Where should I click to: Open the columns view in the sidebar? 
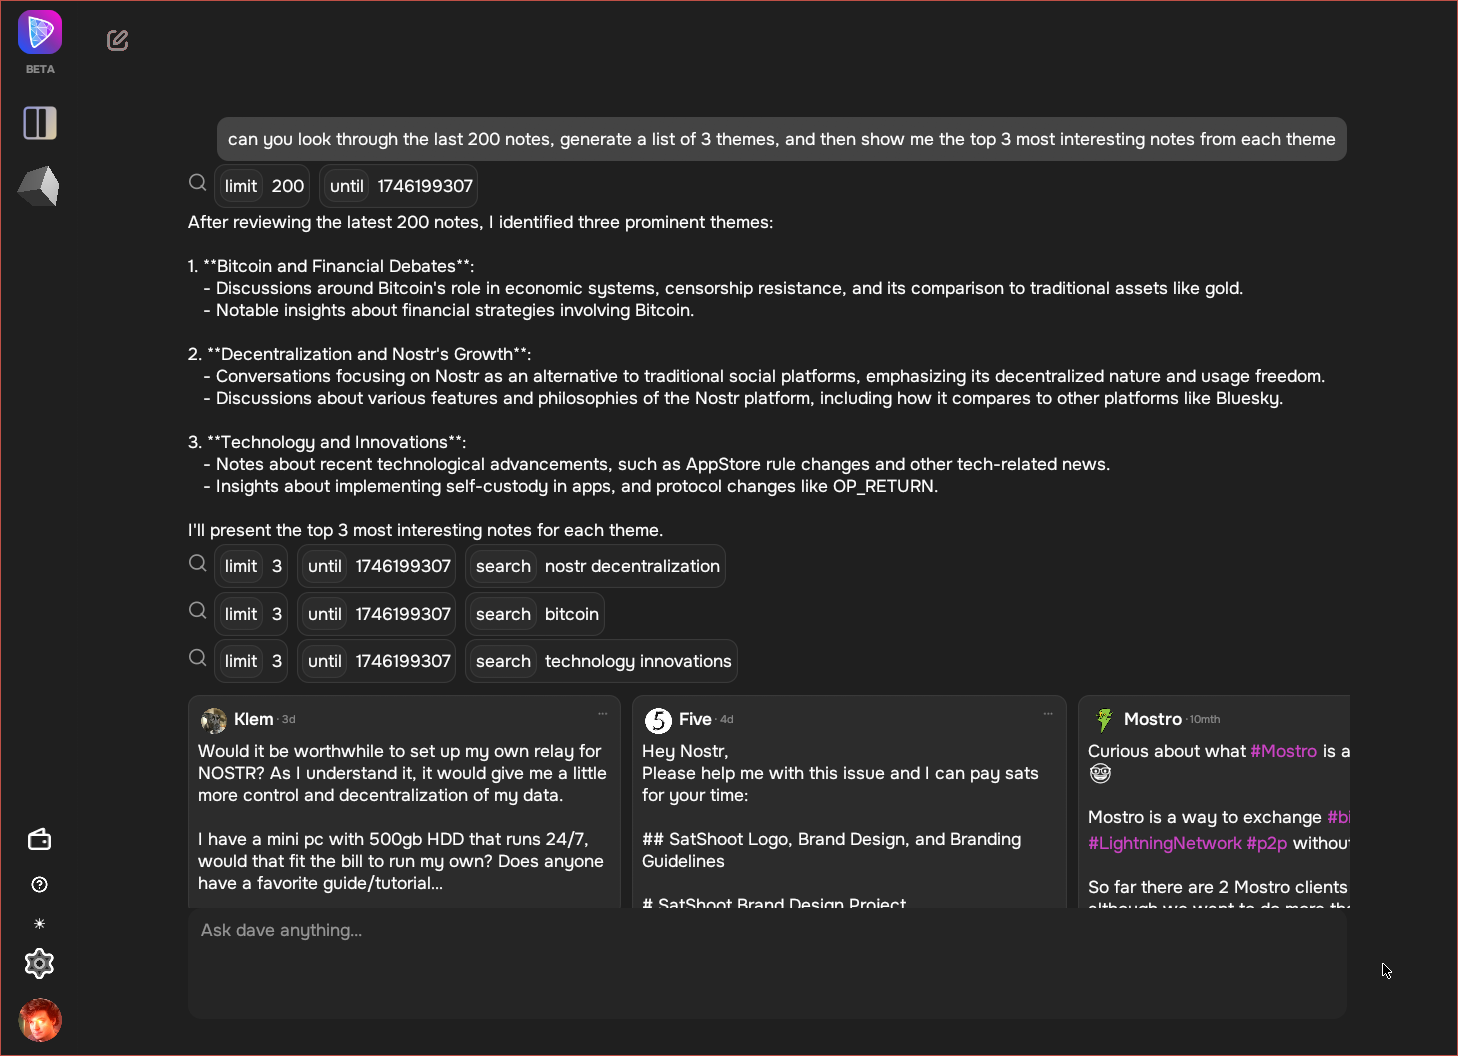pyautogui.click(x=40, y=123)
